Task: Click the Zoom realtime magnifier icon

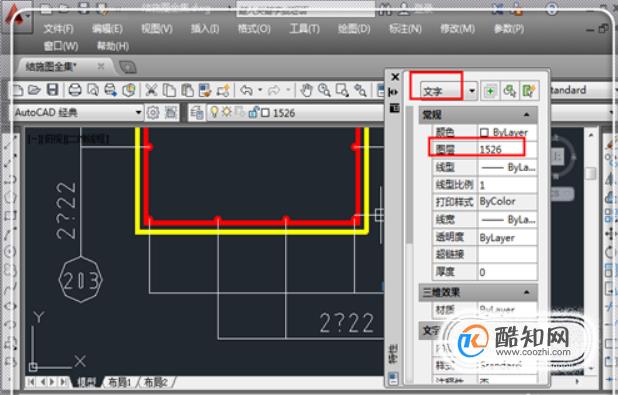Action: pyautogui.click(x=324, y=90)
